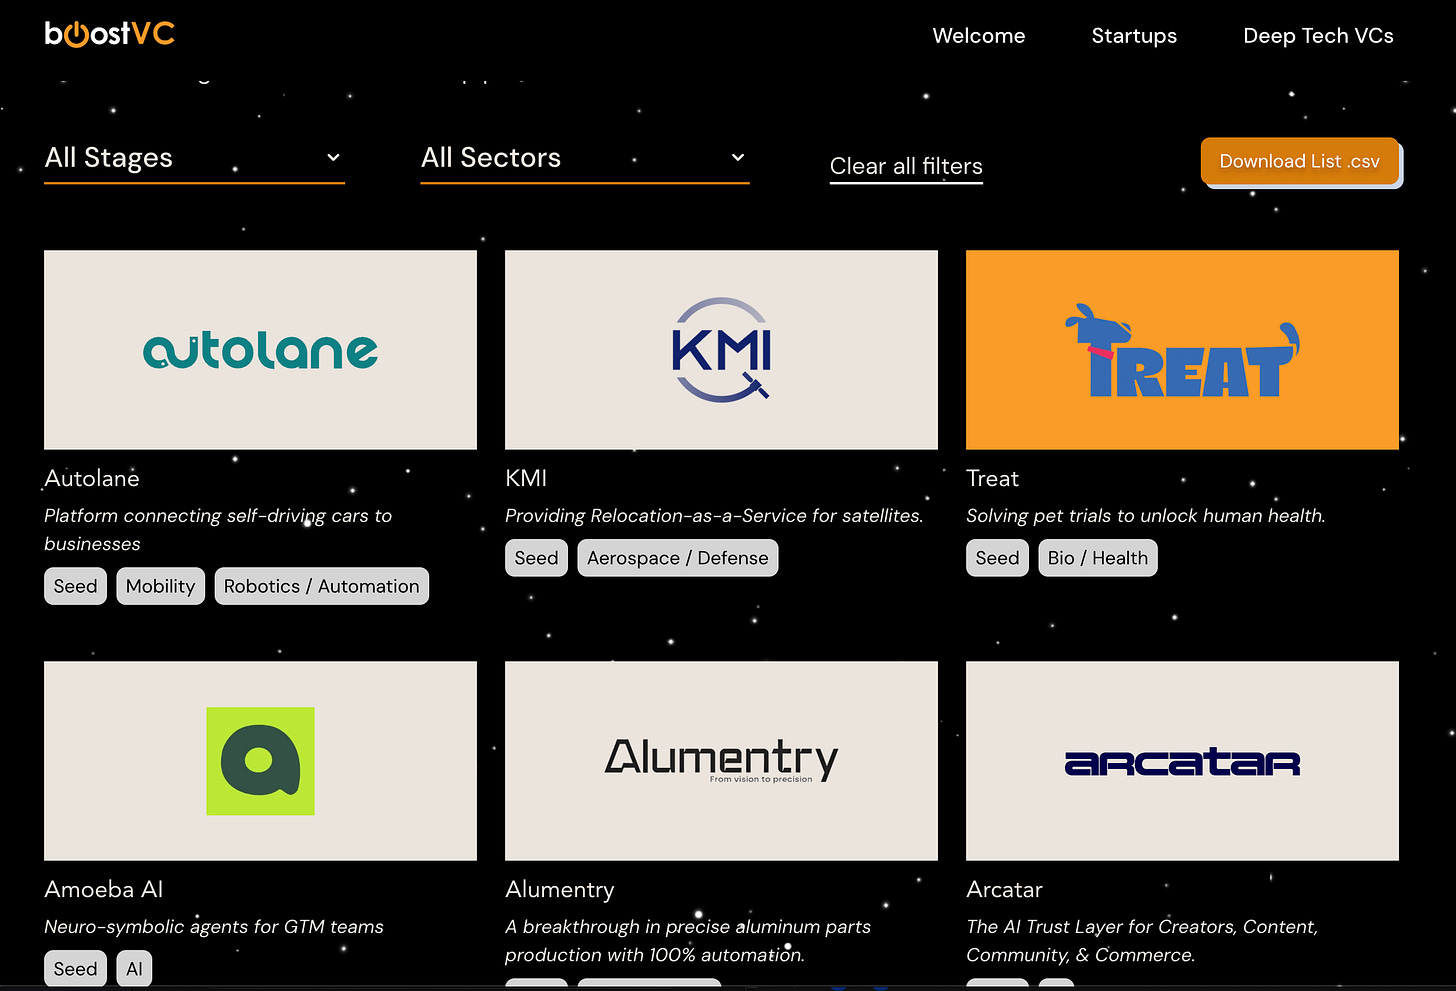Image resolution: width=1456 pixels, height=991 pixels.
Task: Open the KMI logo thumbnail
Action: point(721,350)
